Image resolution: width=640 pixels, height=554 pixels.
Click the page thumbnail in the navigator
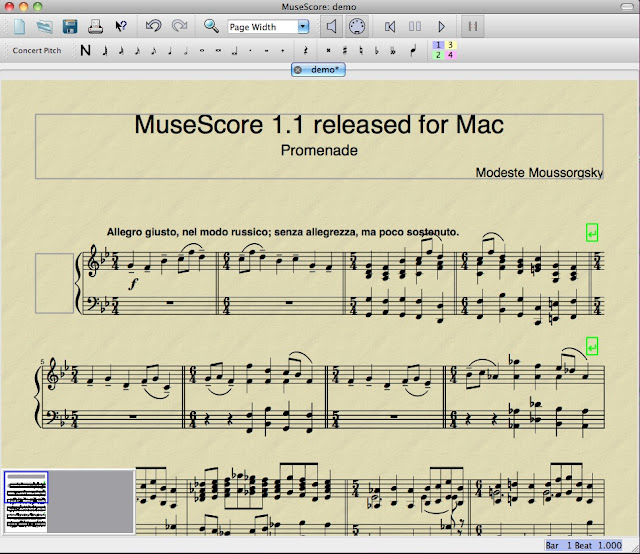pos(26,502)
